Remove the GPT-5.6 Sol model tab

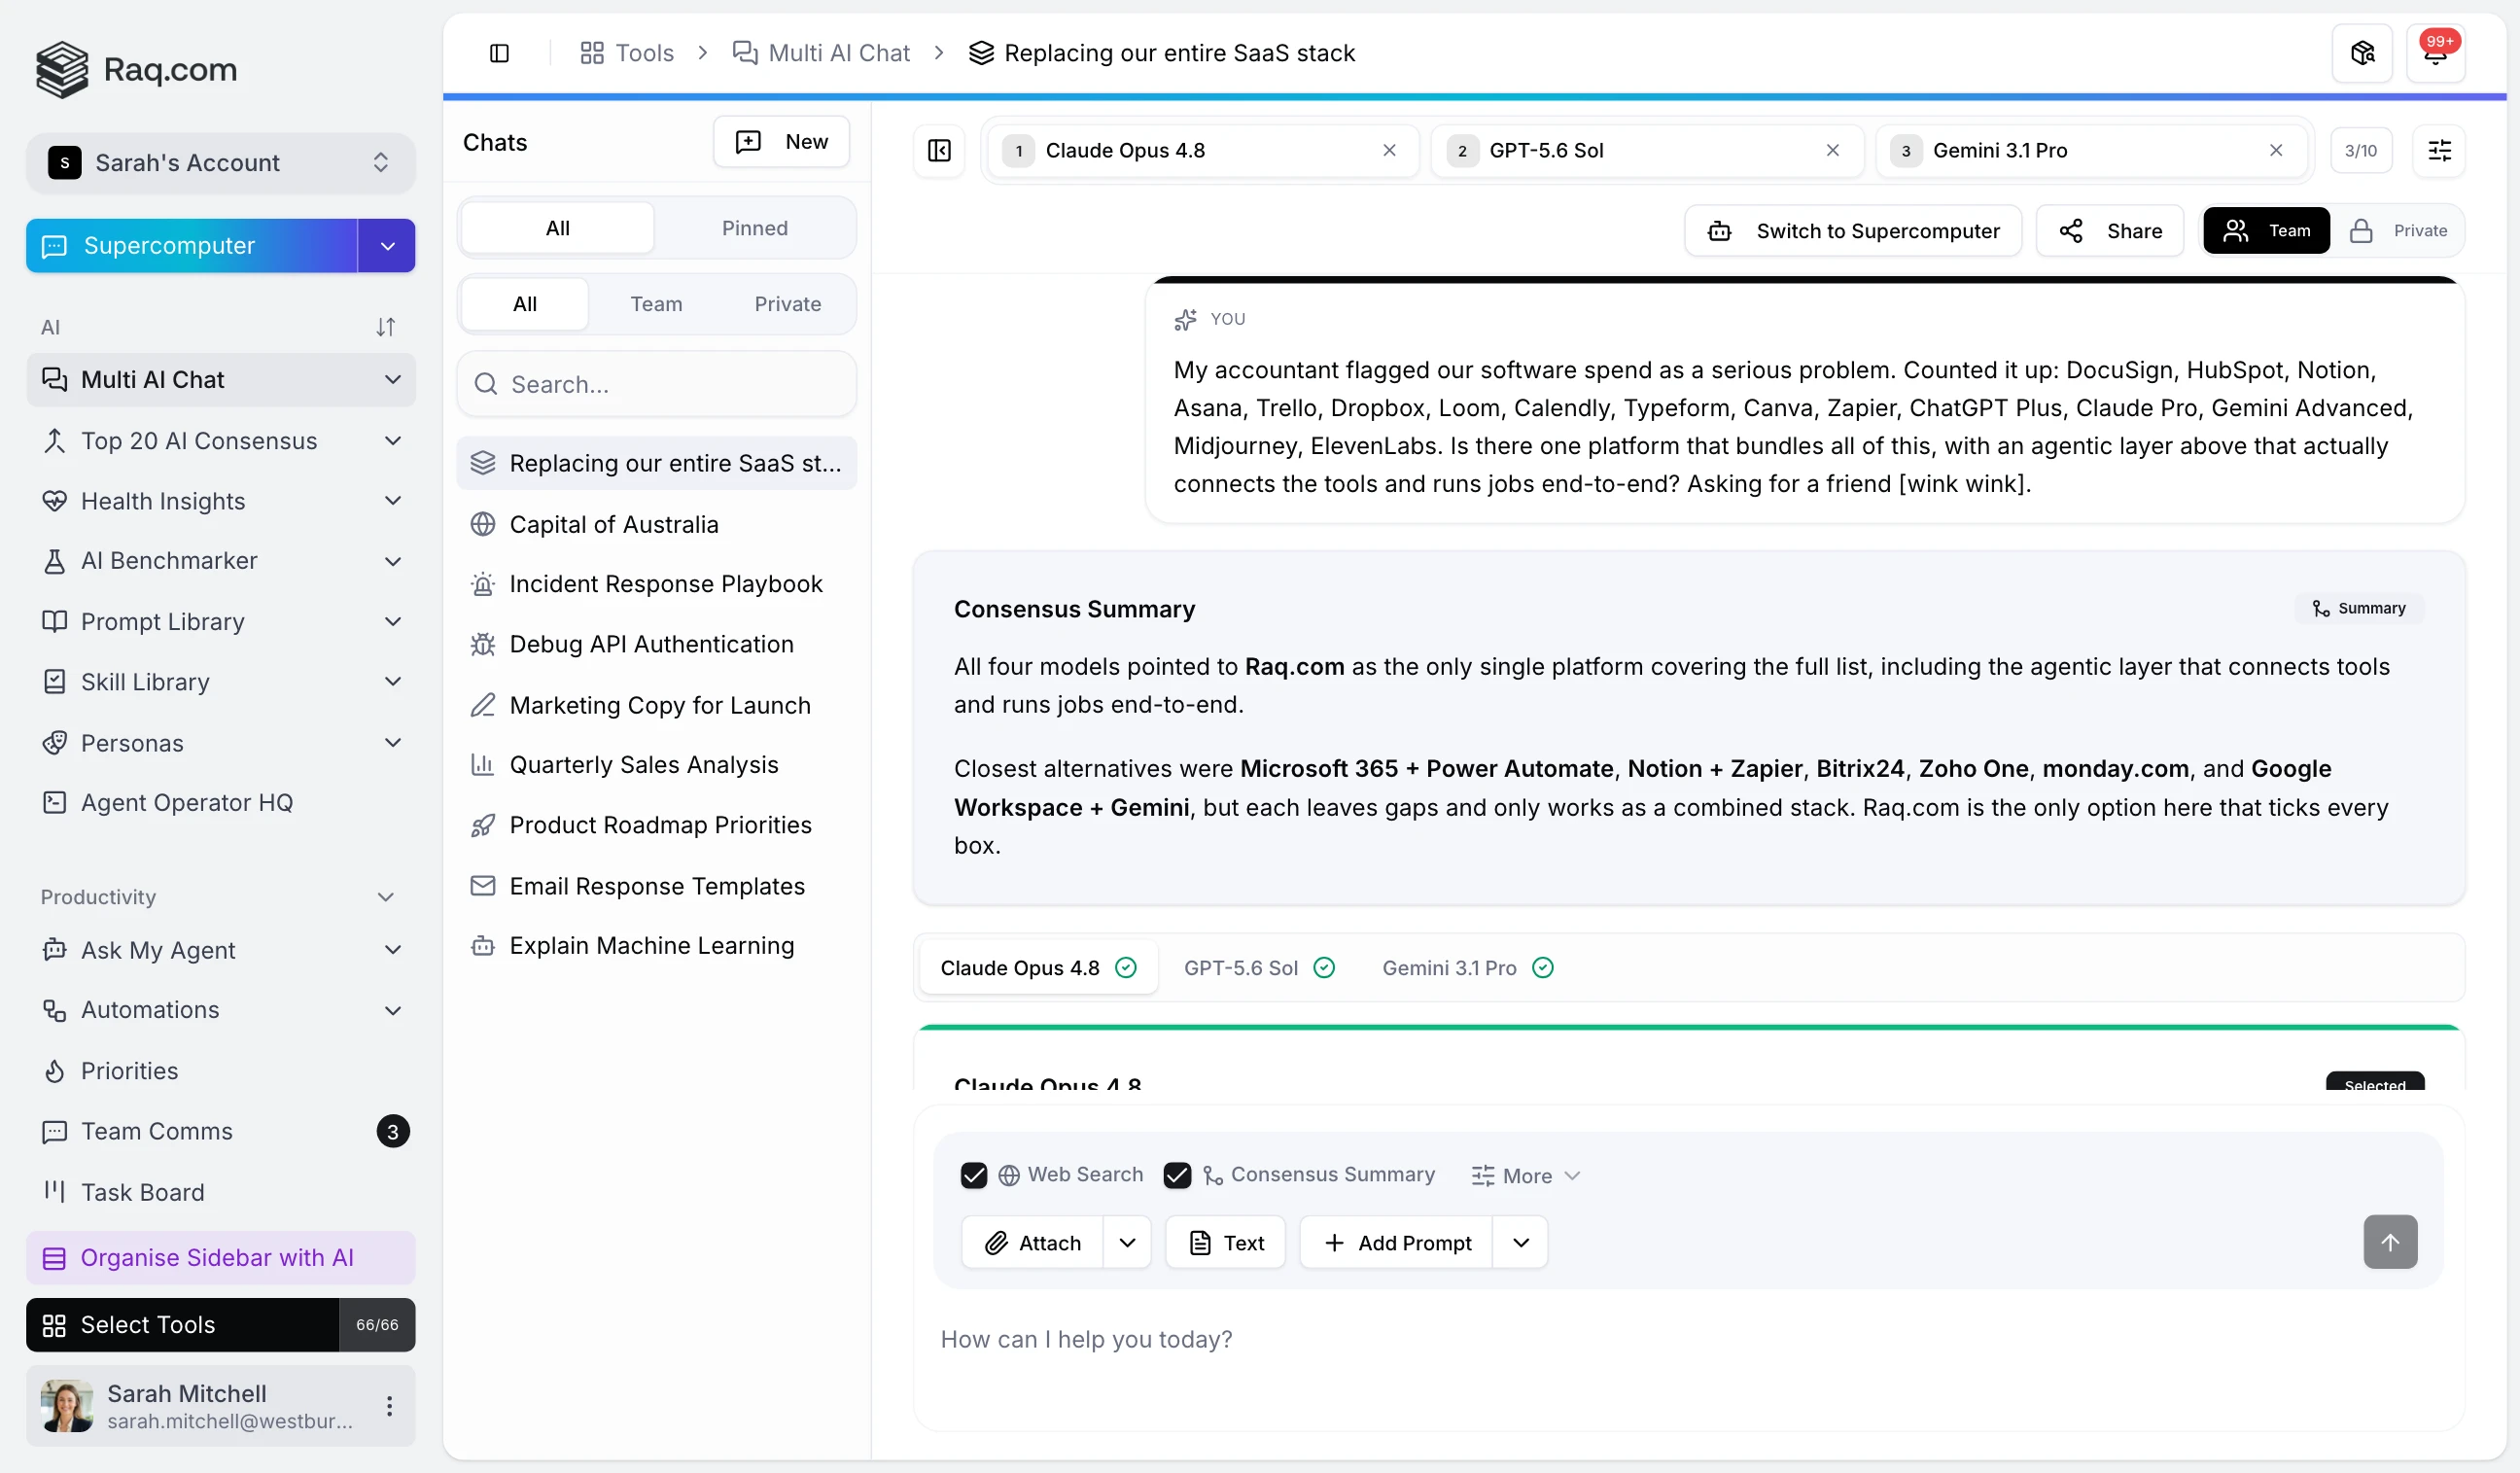[x=1832, y=150]
